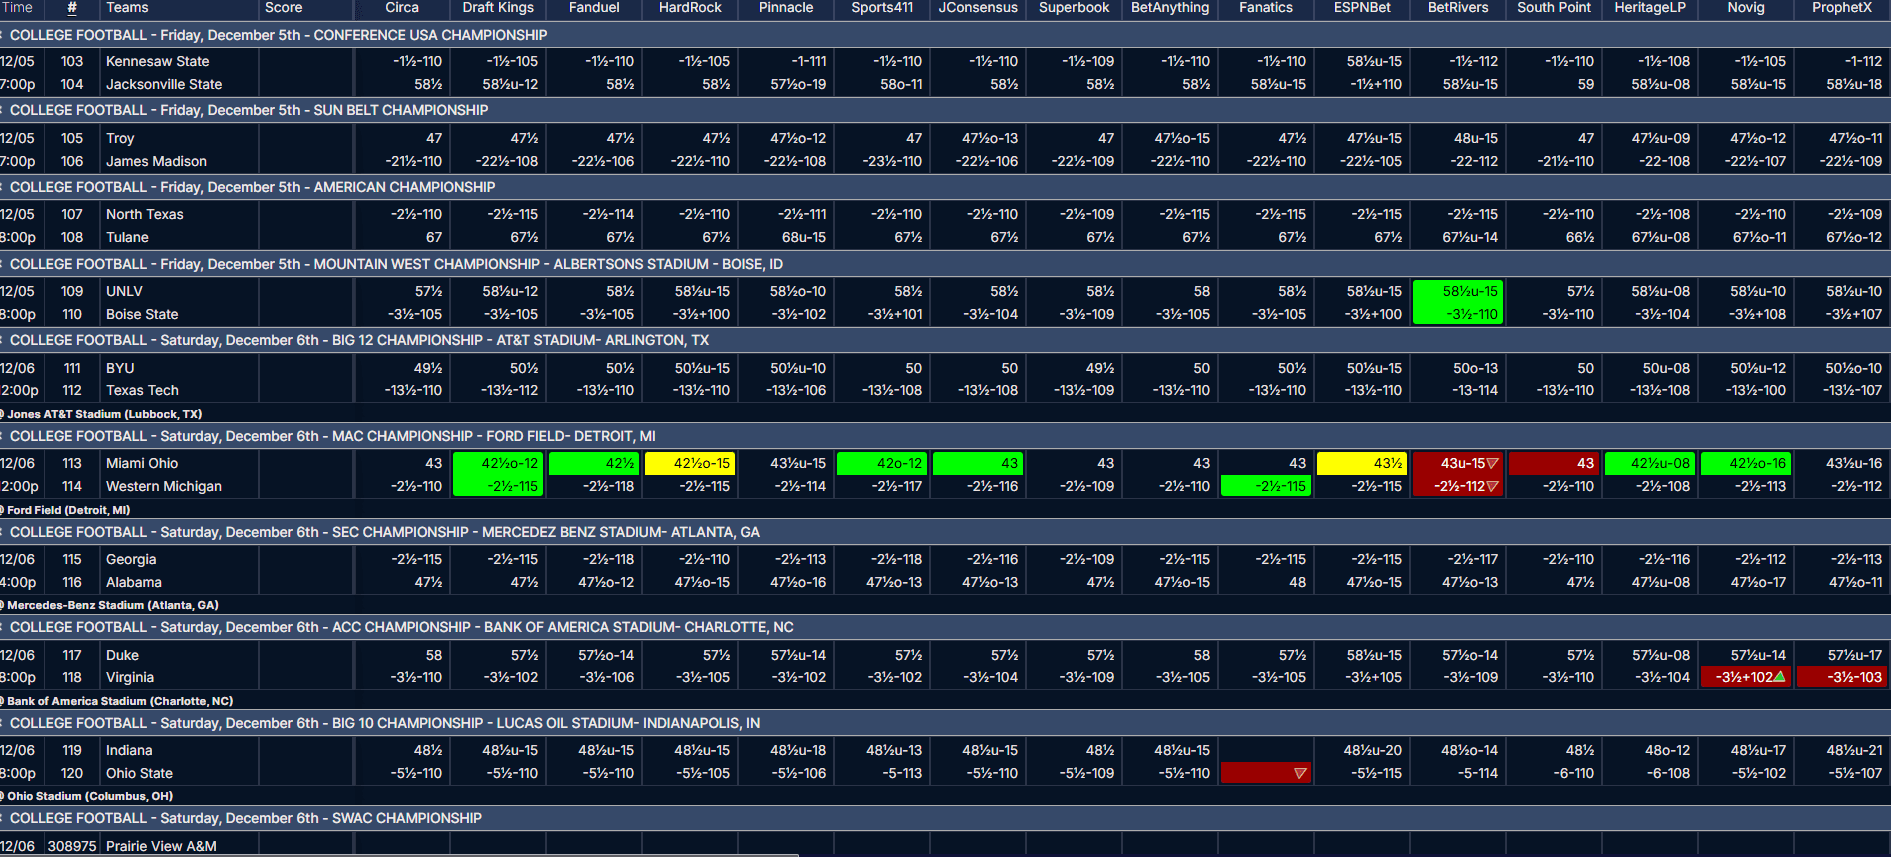Click the venue icon beside Ford Field (Detroit, MI)
Image resolution: width=1891 pixels, height=857 pixels.
[x=3, y=510]
